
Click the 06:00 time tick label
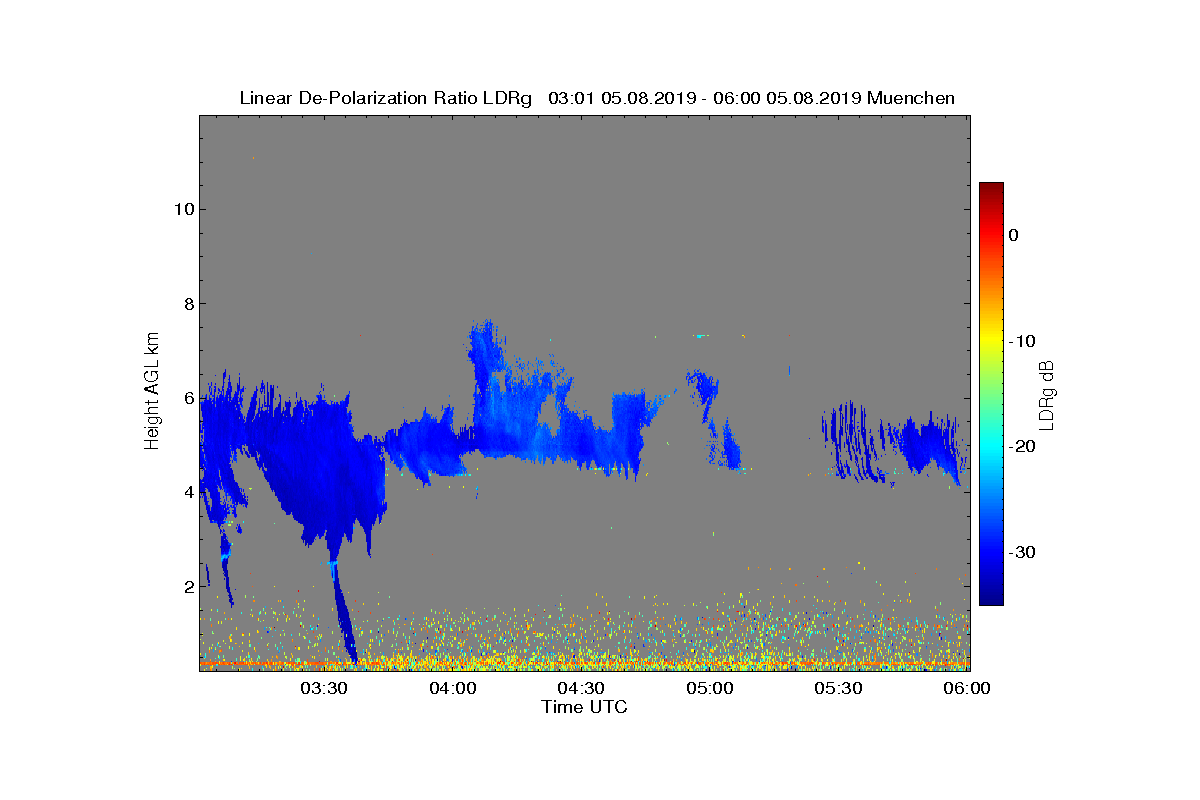point(966,688)
